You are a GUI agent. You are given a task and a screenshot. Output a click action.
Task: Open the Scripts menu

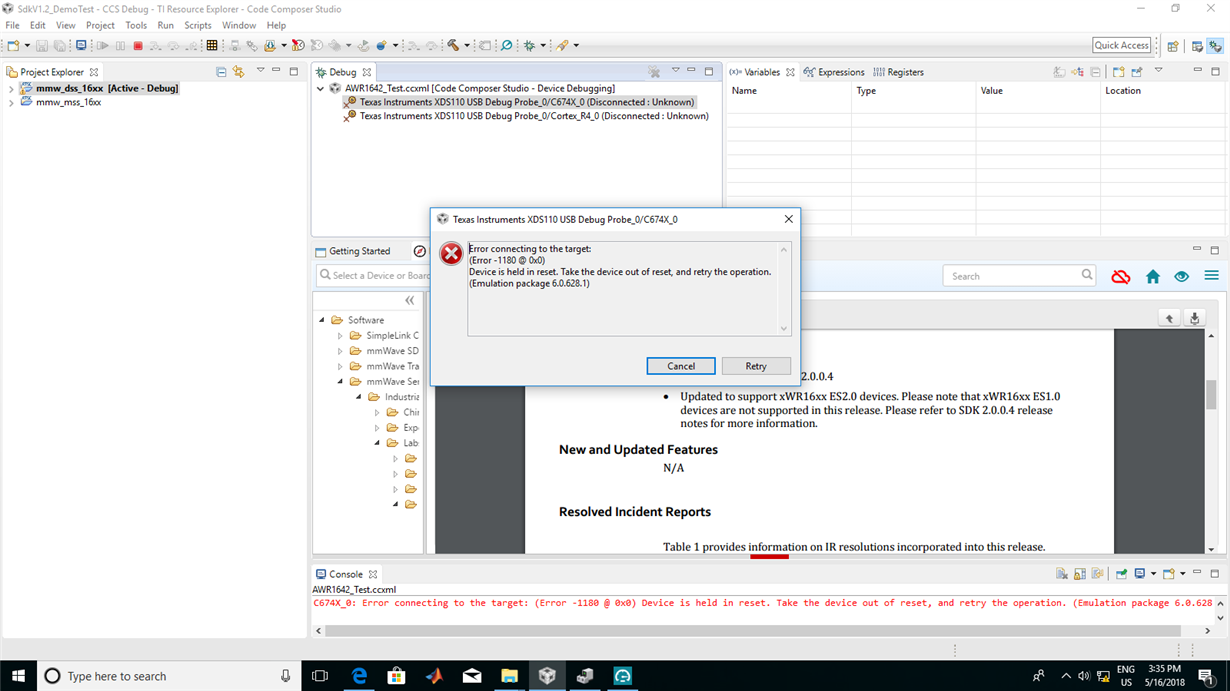tap(198, 25)
